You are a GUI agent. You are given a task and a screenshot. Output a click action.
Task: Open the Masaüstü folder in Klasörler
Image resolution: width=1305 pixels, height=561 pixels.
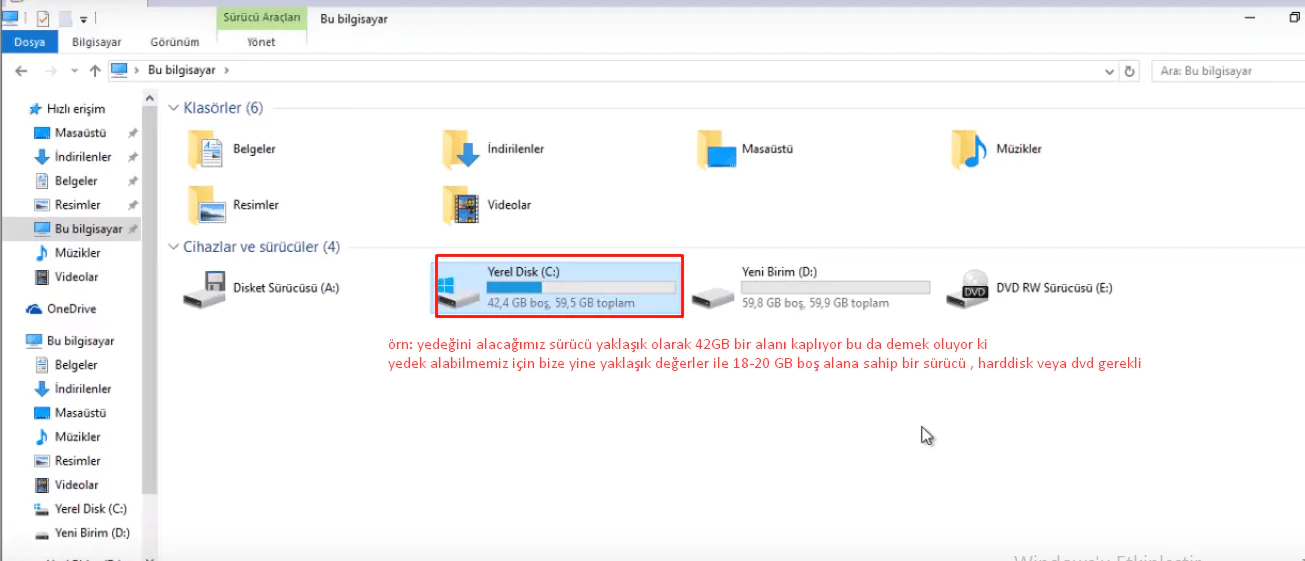point(745,149)
